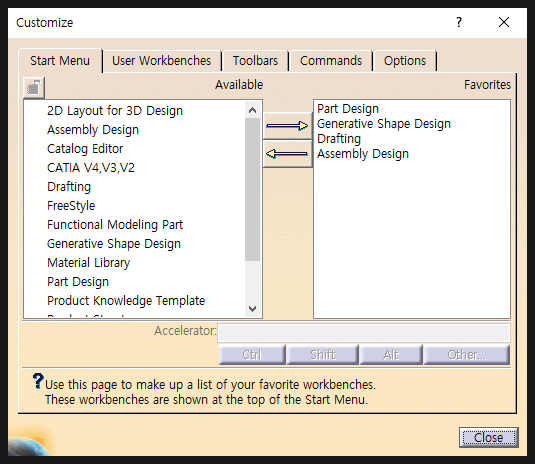Open the User Workbenches tab
535x464 pixels.
pos(161,61)
